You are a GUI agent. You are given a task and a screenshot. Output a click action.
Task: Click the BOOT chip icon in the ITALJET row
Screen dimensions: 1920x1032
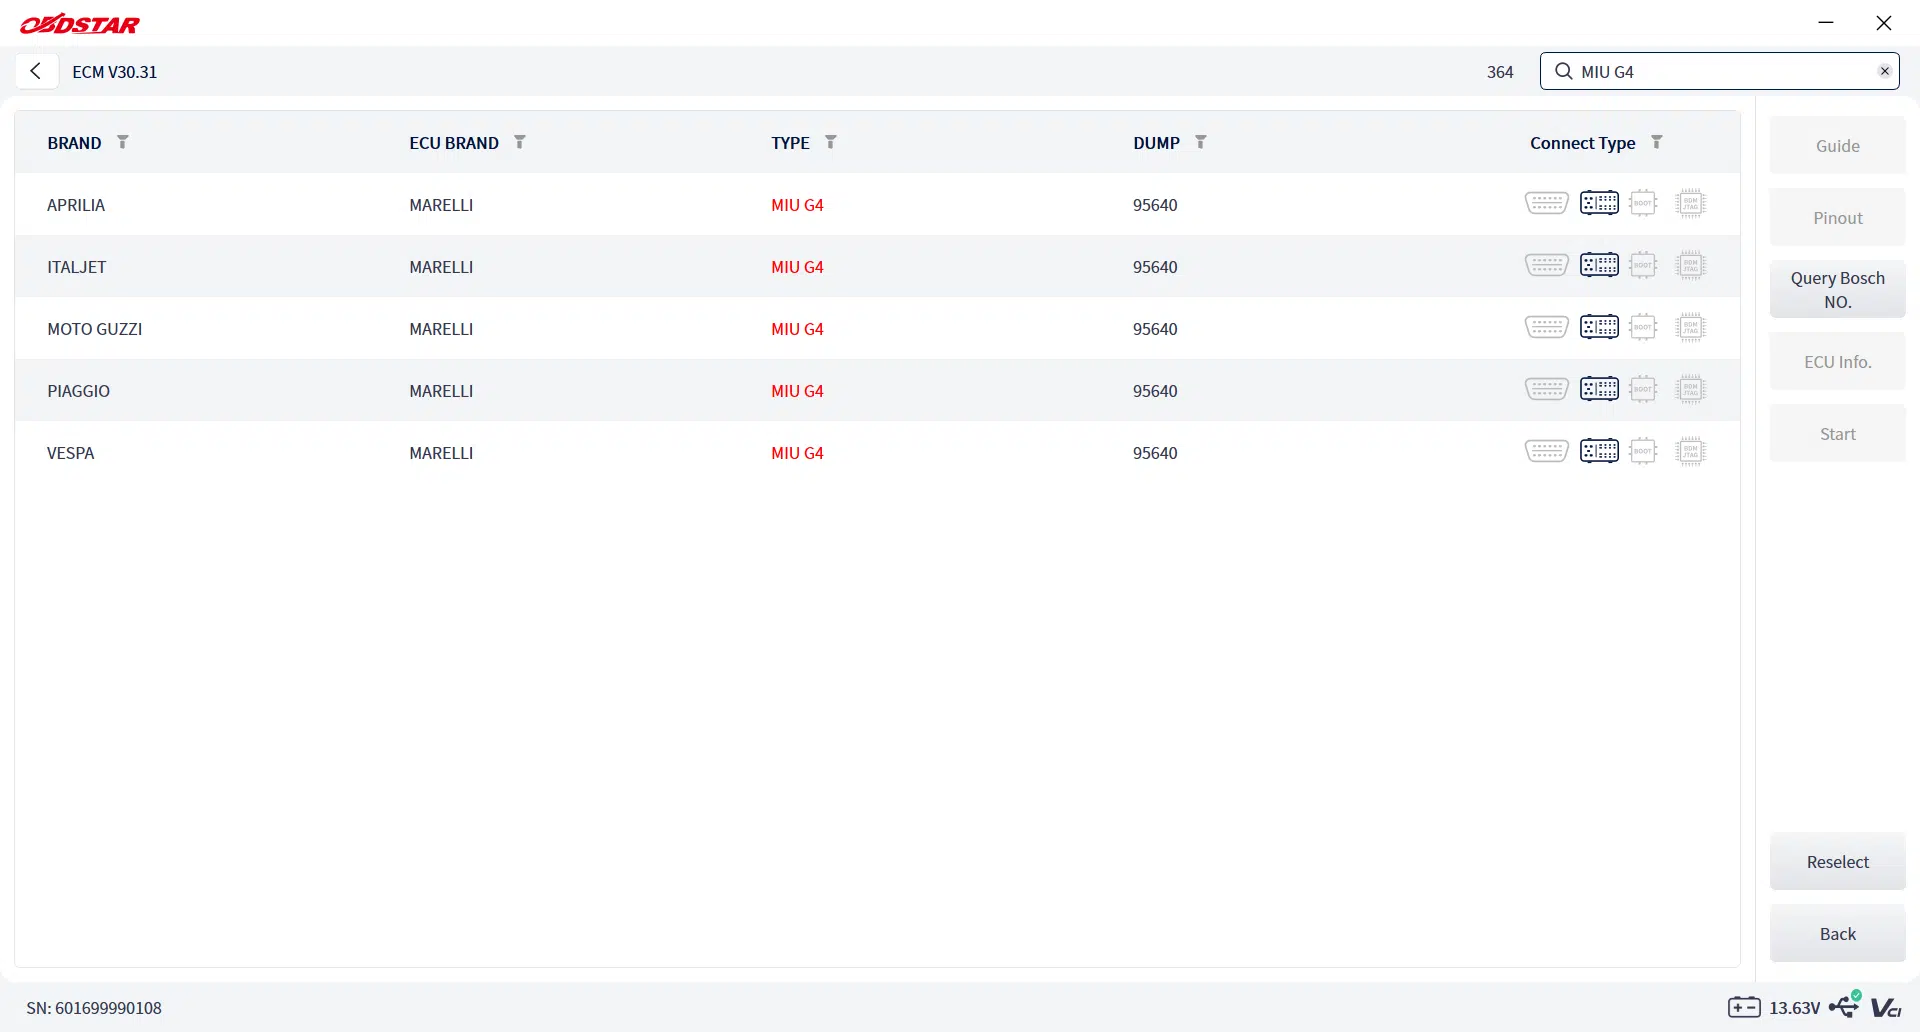[1643, 265]
